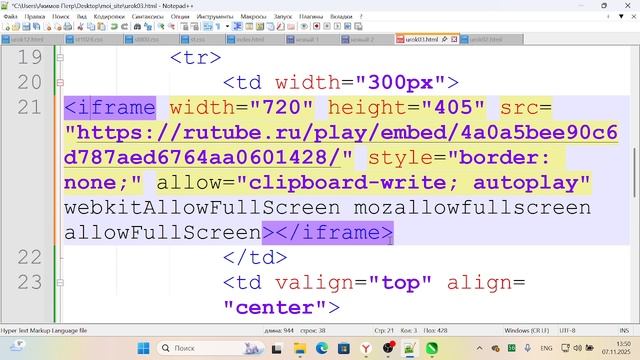Viewport: 640px width, 360px height.
Task: Click the Save Recorded Macro icon
Action: click(x=358, y=27)
